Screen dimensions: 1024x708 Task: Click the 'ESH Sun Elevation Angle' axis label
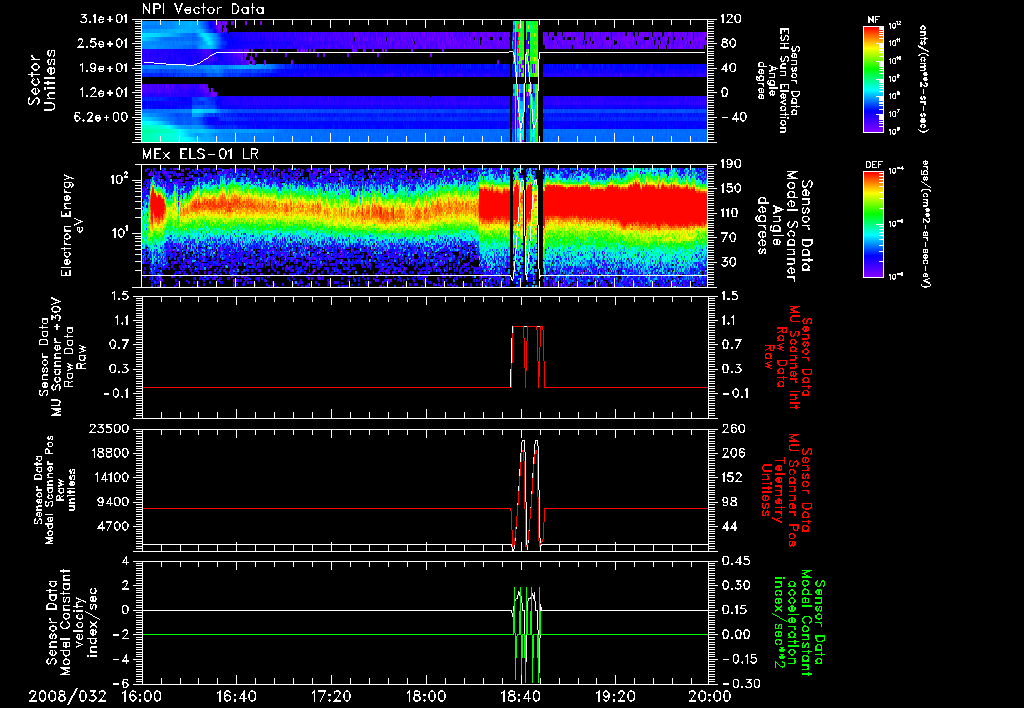pos(778,80)
